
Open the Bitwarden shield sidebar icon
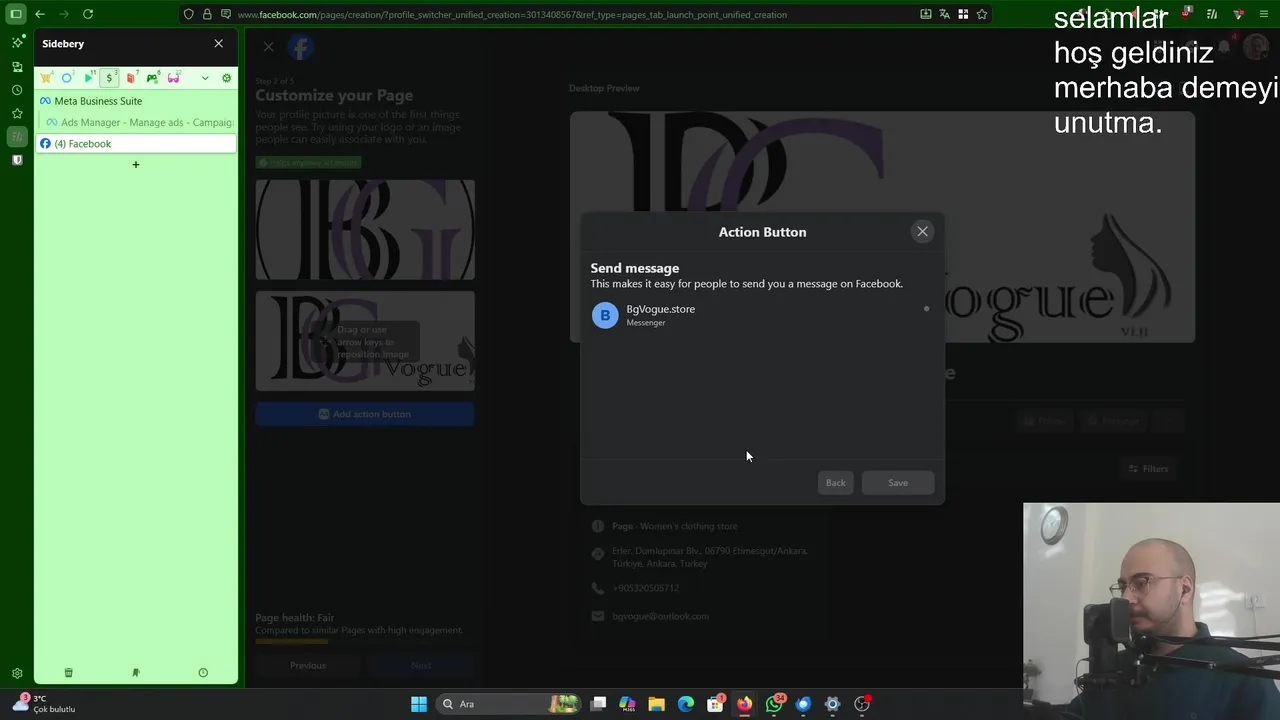pos(17,160)
